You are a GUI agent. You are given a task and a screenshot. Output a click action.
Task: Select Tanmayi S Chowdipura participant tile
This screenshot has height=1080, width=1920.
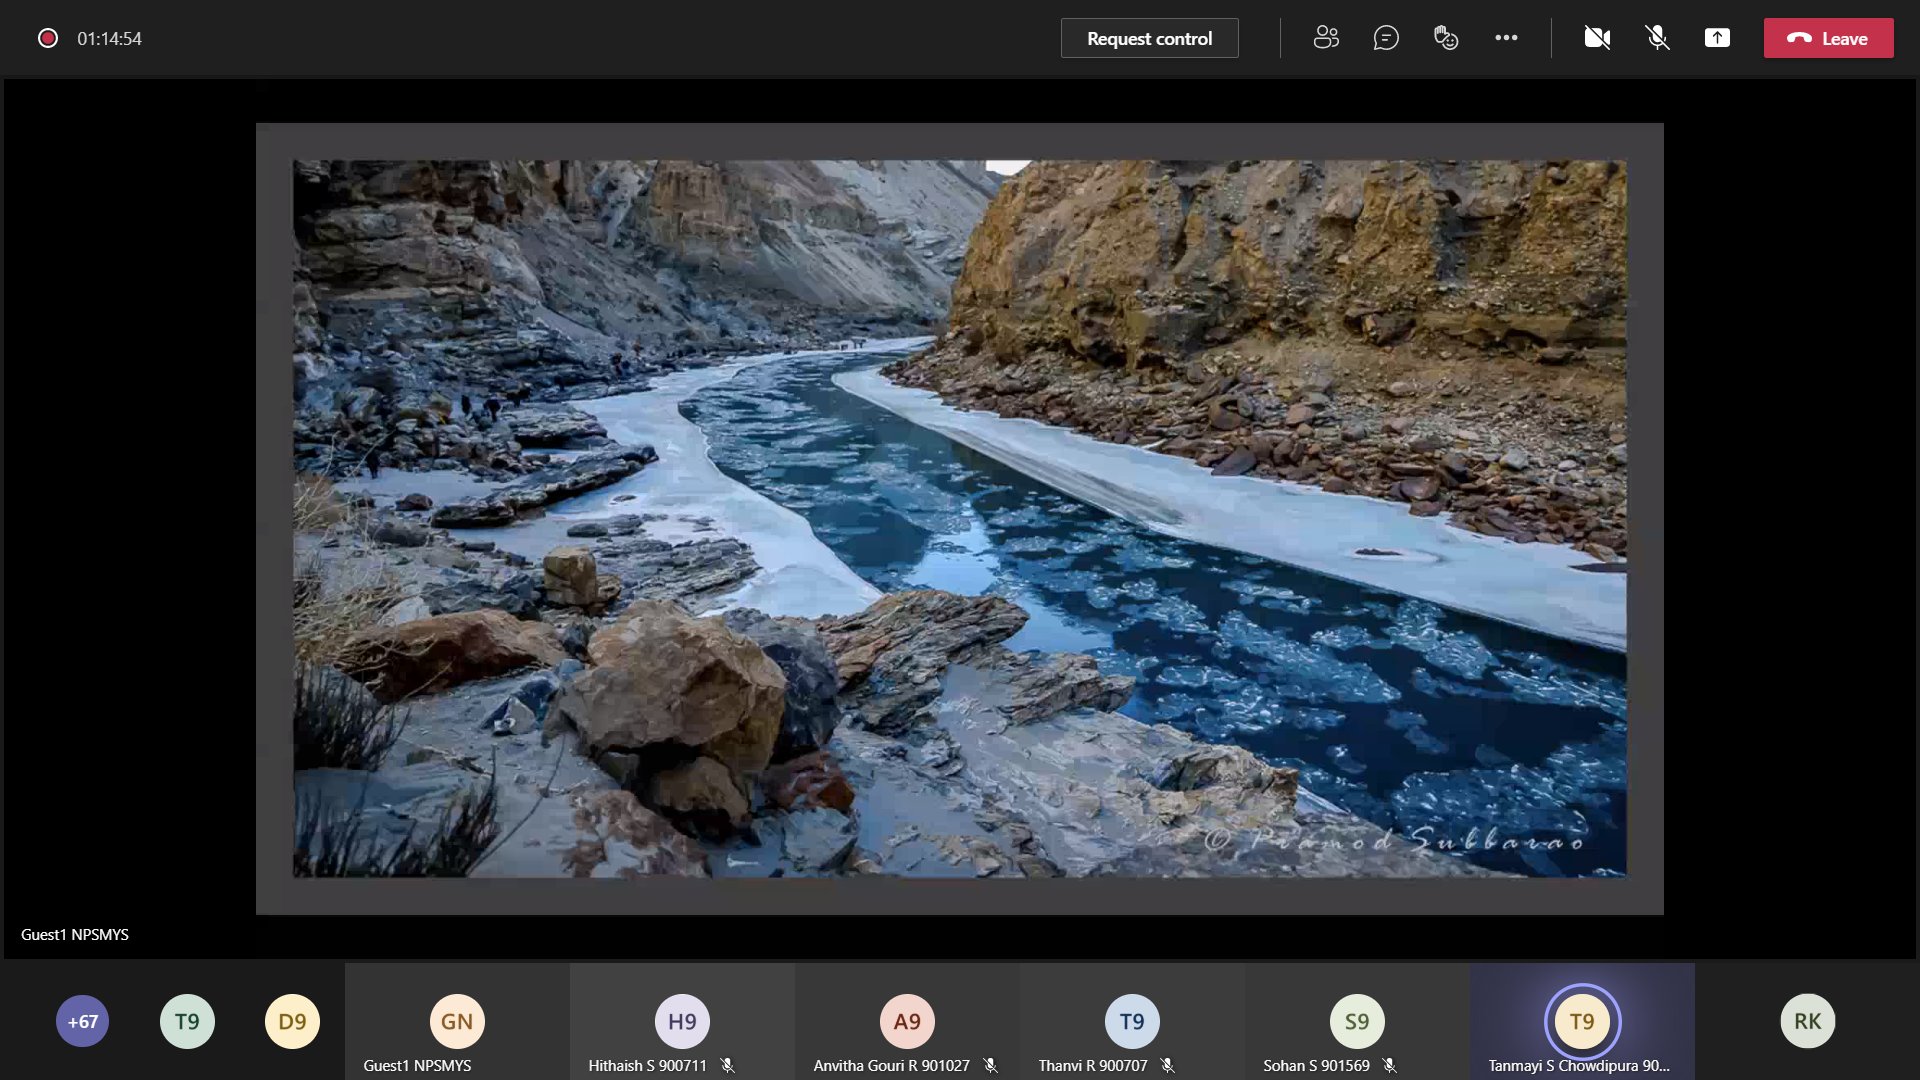(x=1582, y=1022)
